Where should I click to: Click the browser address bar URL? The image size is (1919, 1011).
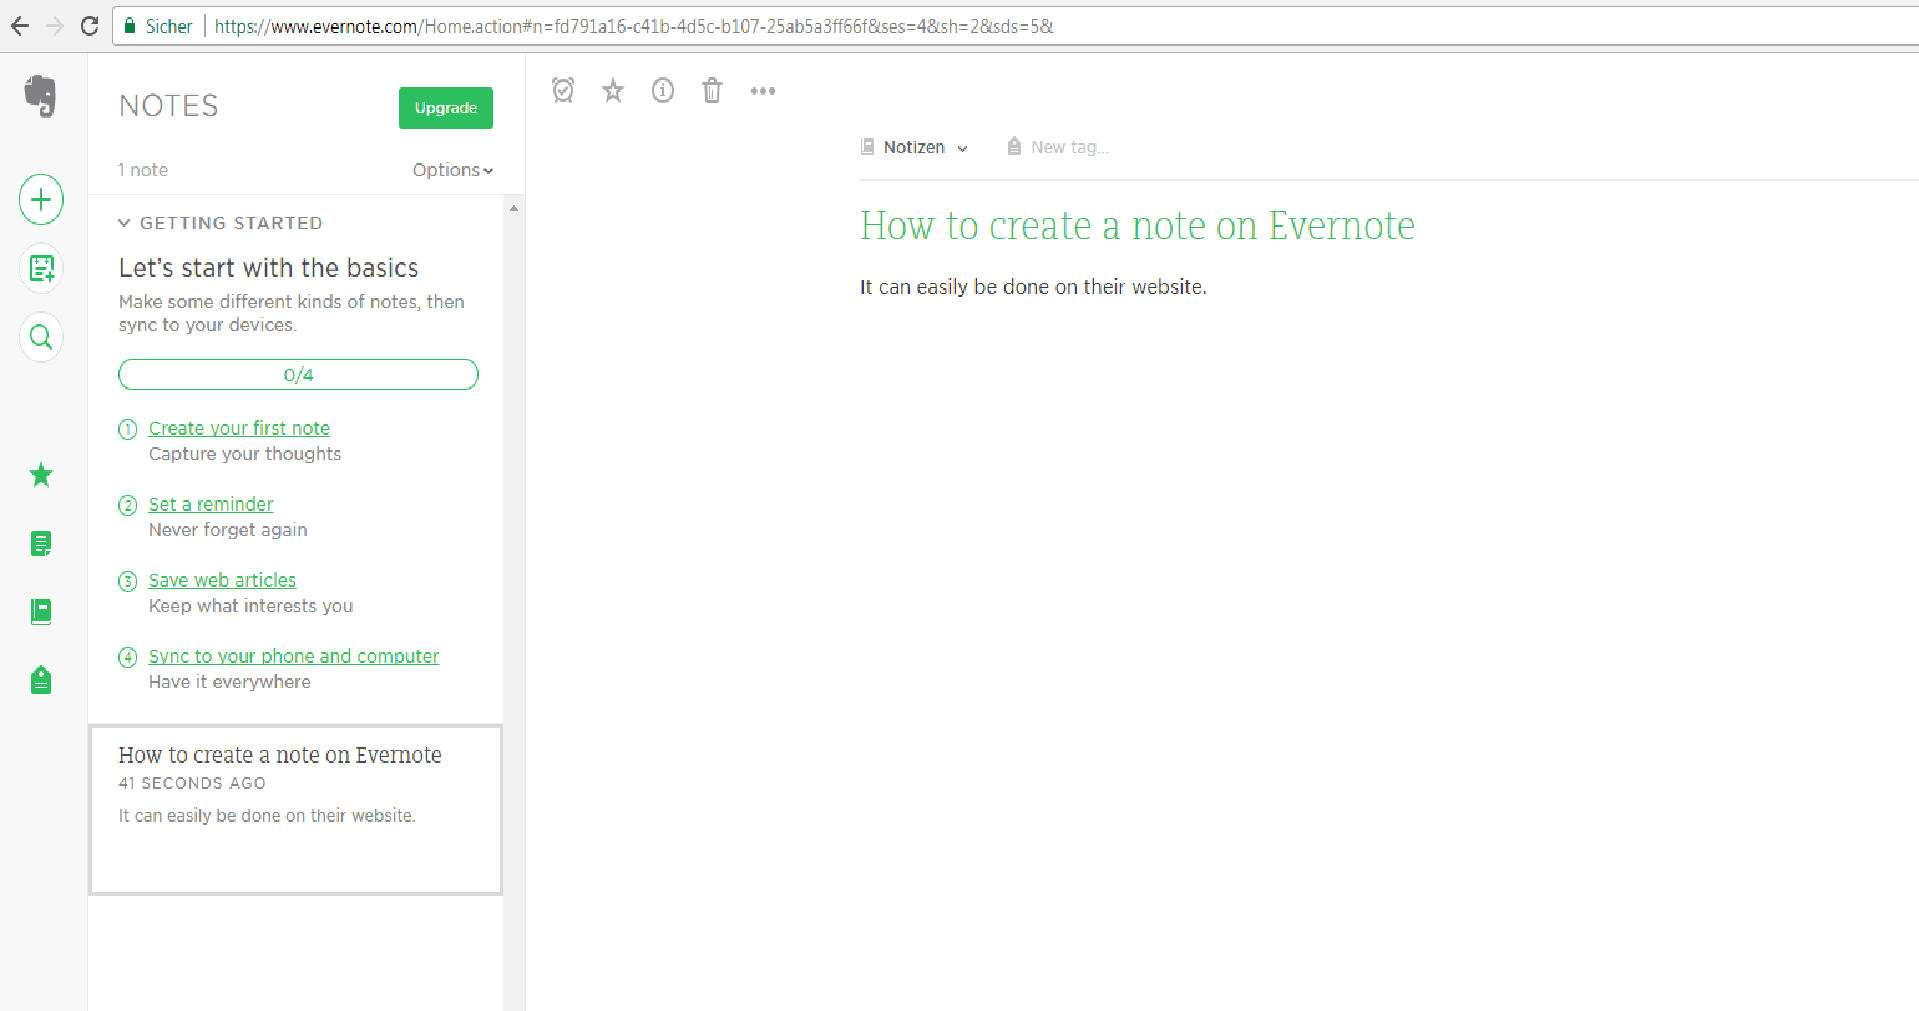pos(634,26)
